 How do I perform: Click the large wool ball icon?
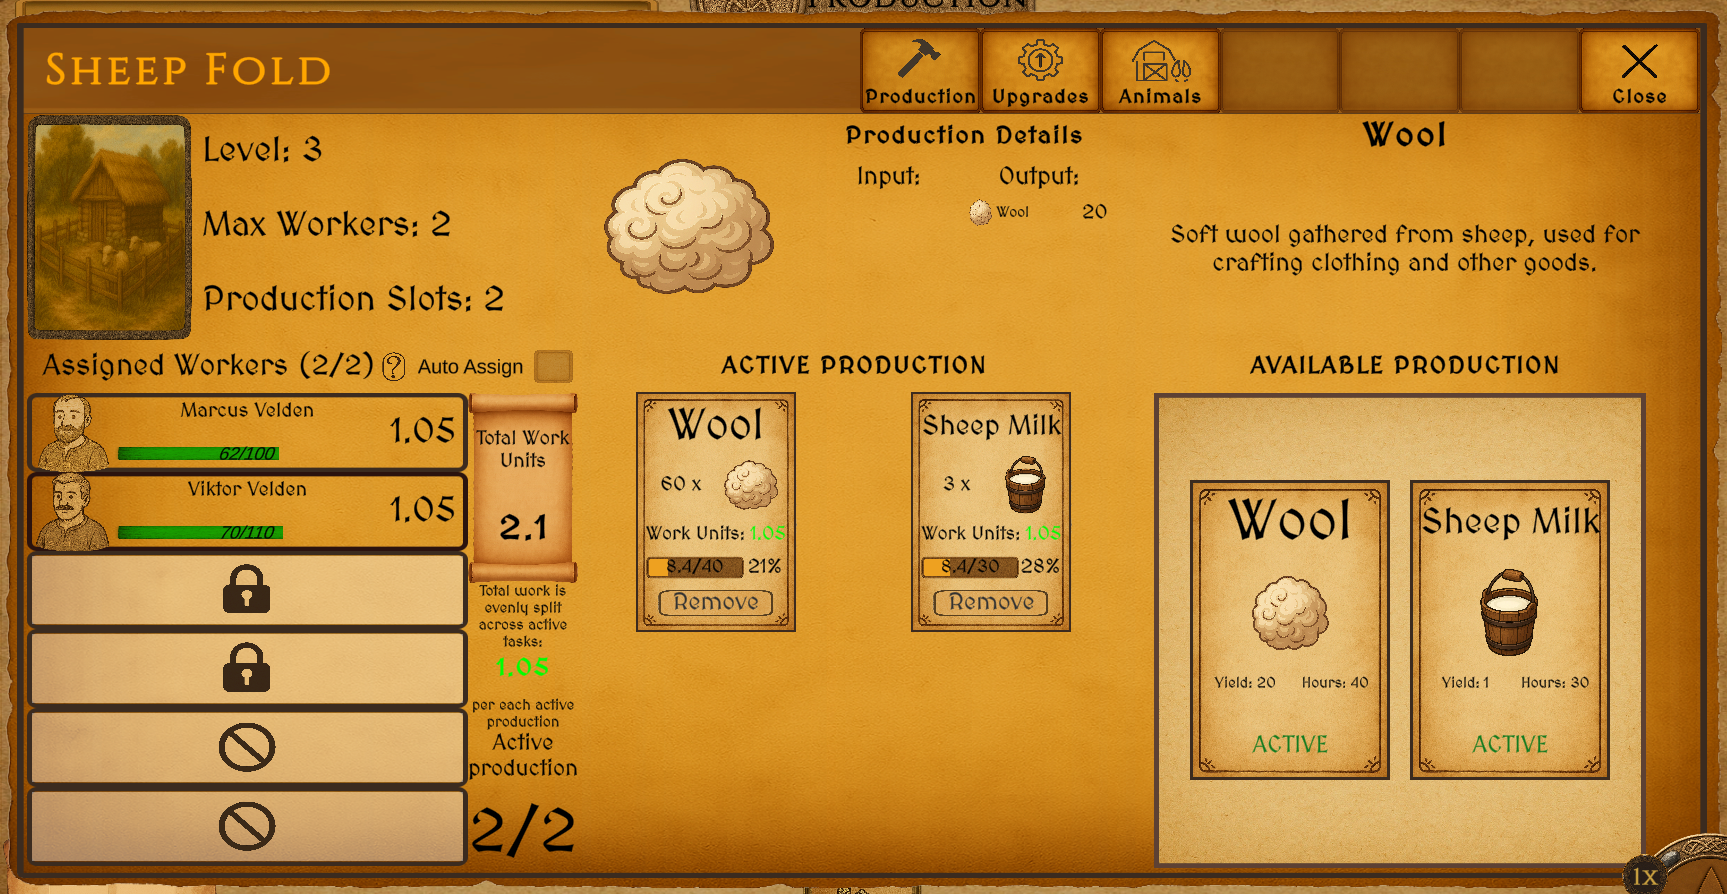(689, 227)
